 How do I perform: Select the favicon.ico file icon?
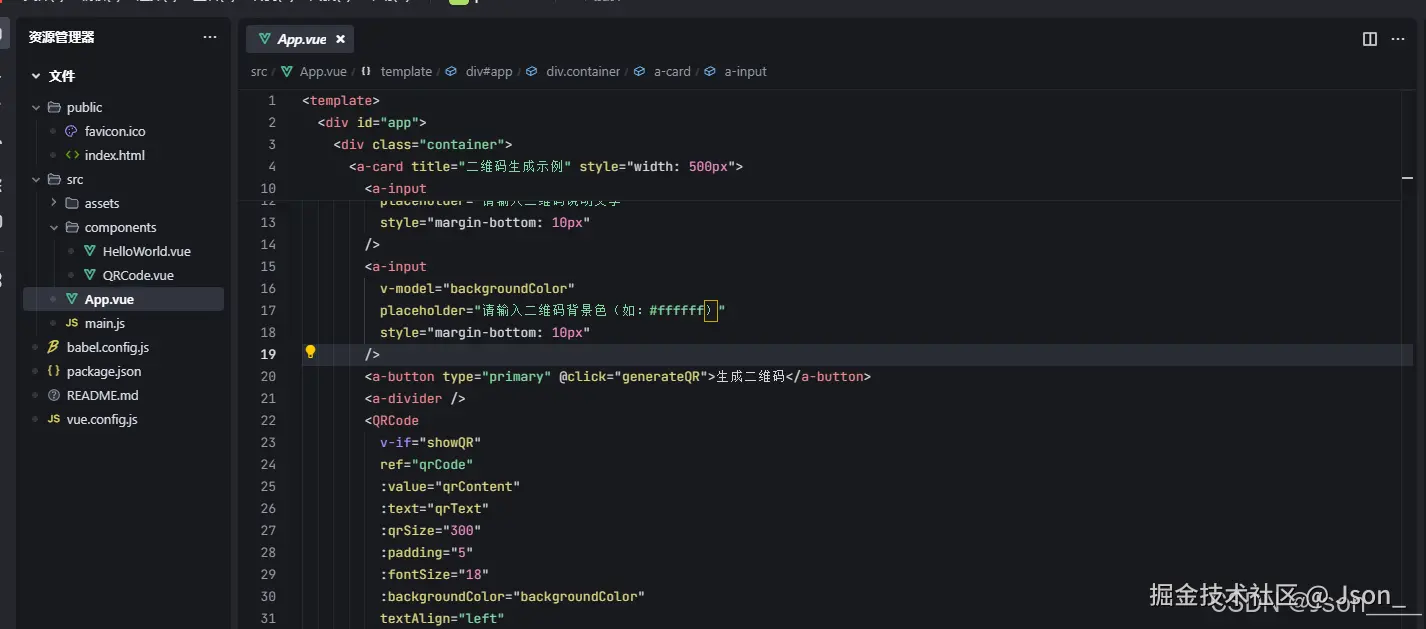[x=71, y=131]
